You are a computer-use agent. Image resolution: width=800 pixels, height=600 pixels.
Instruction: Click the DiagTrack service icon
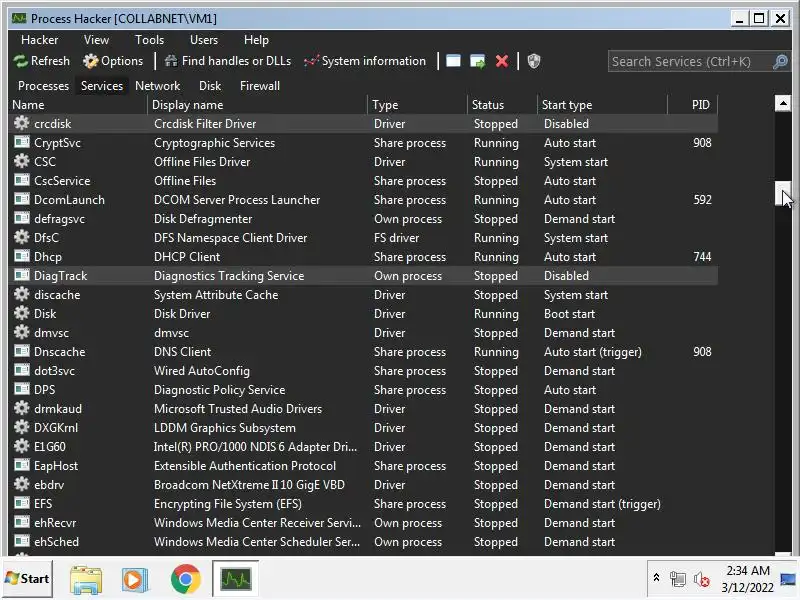pos(21,275)
